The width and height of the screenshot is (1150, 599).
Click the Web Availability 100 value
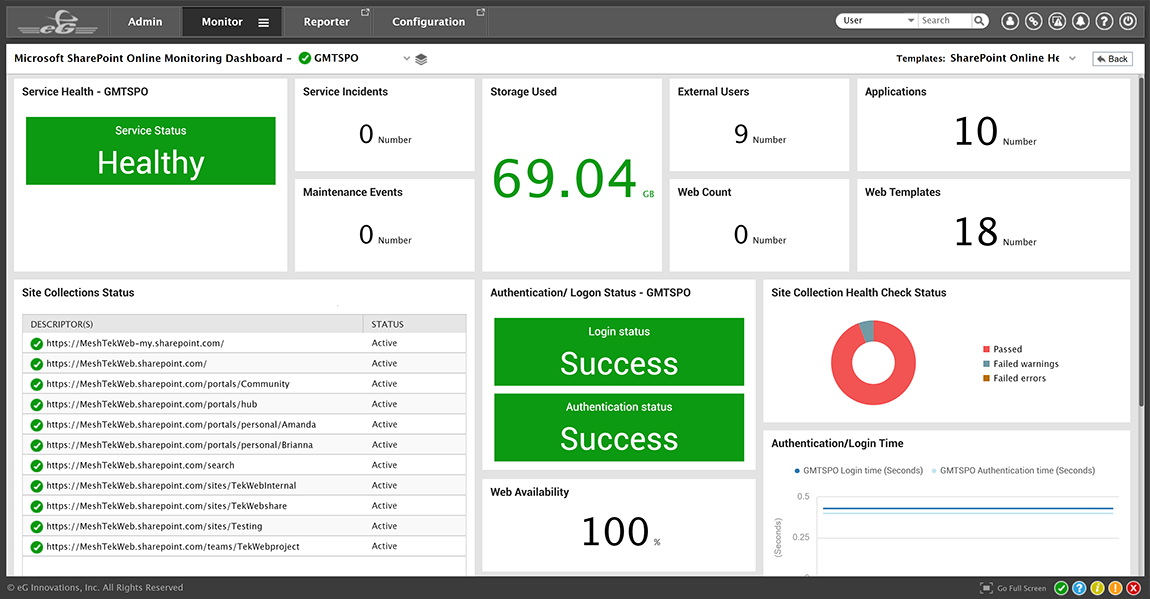615,532
